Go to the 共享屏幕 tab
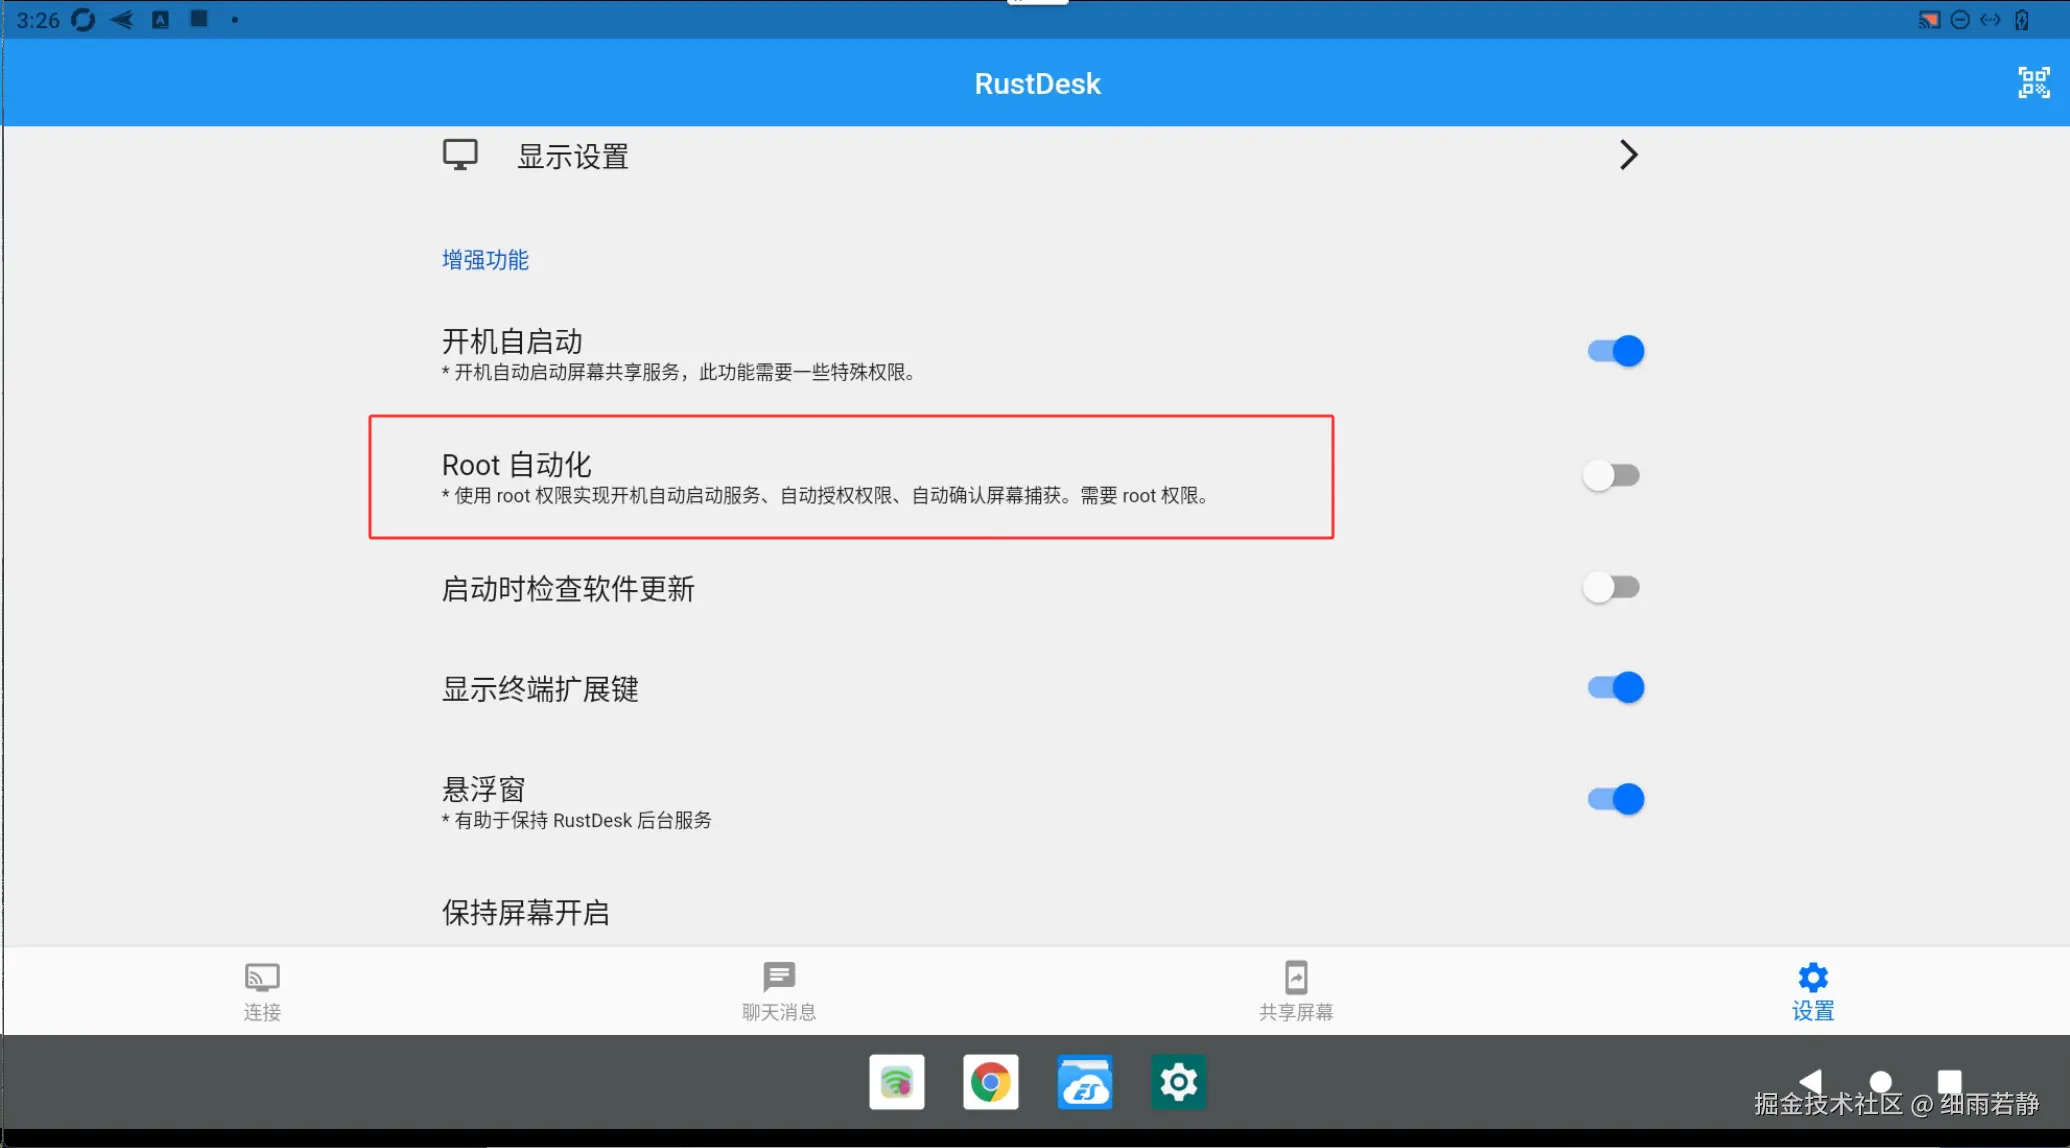 pos(1296,991)
